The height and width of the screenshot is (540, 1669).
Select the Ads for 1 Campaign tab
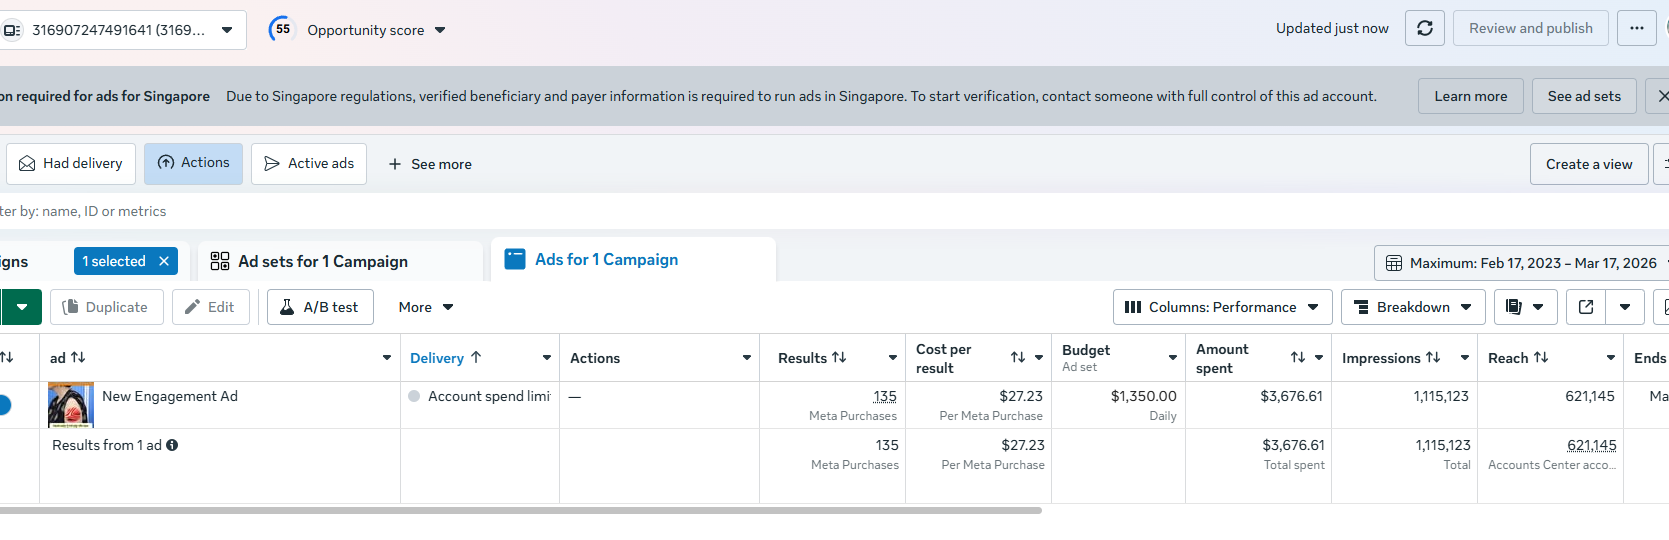click(x=606, y=260)
